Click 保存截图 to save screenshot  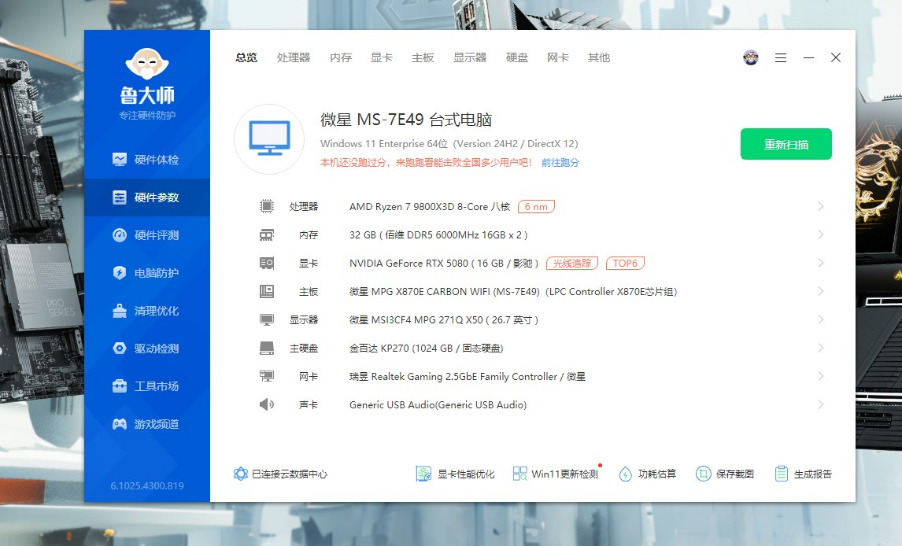[725, 474]
